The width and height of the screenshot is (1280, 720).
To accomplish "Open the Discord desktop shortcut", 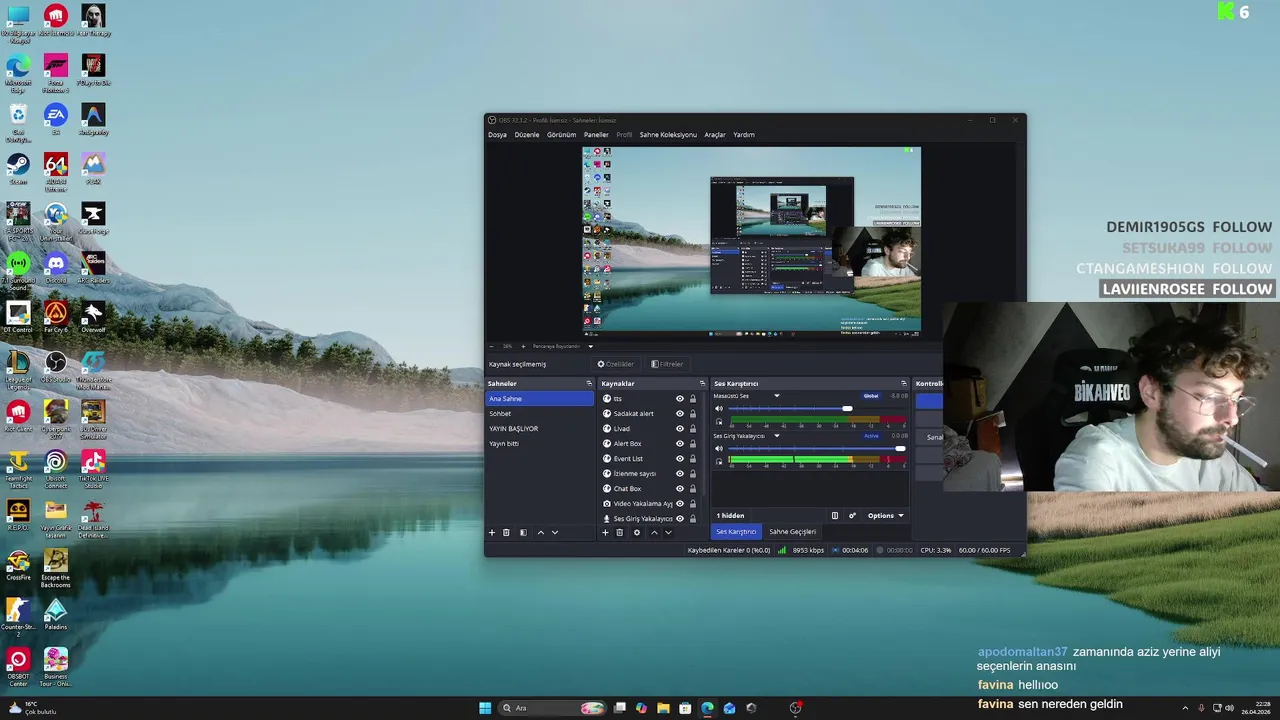I will 56,267.
